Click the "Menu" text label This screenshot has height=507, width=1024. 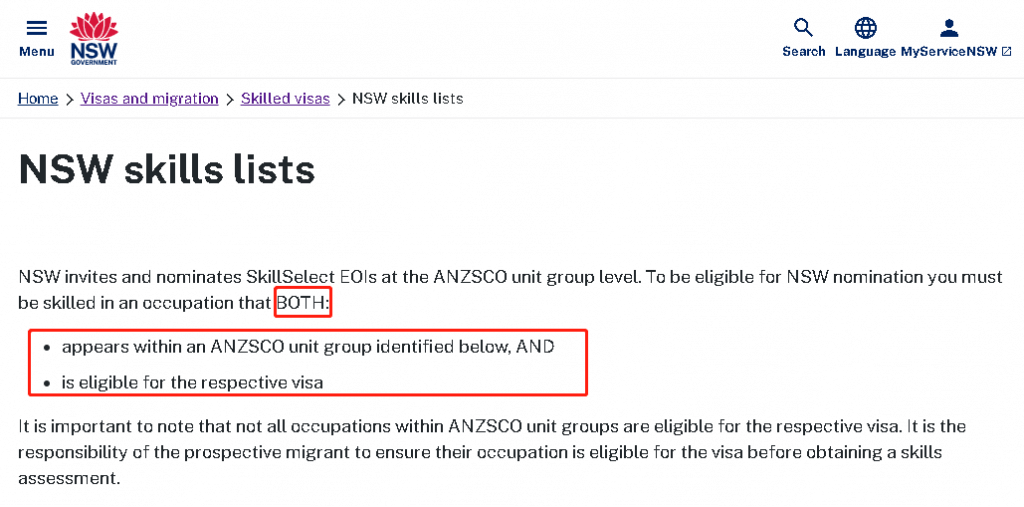[x=37, y=52]
